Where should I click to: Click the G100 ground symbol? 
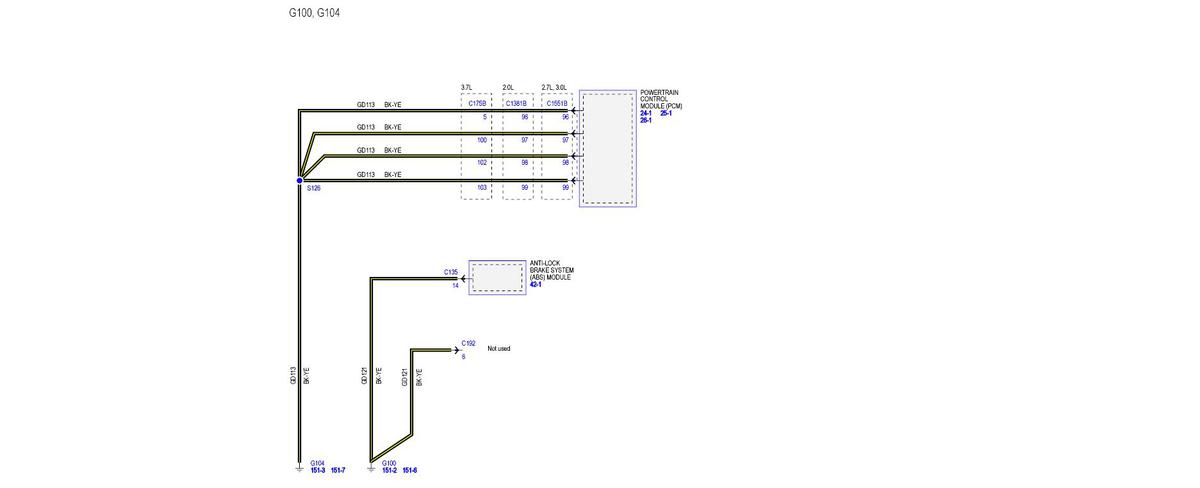click(x=370, y=468)
